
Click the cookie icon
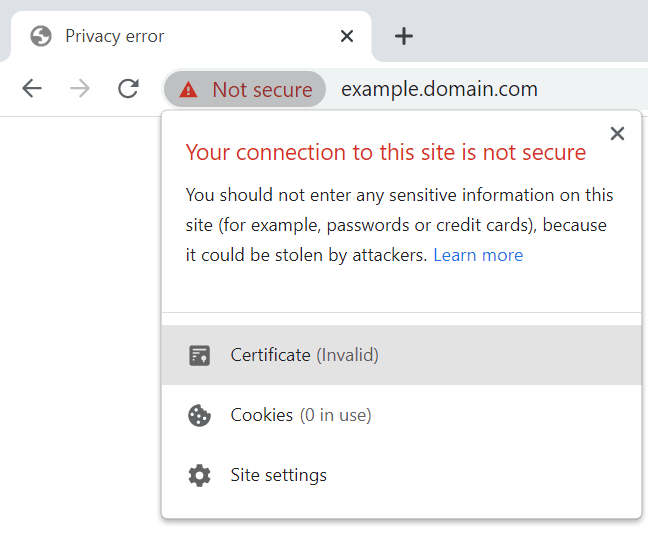tap(200, 415)
